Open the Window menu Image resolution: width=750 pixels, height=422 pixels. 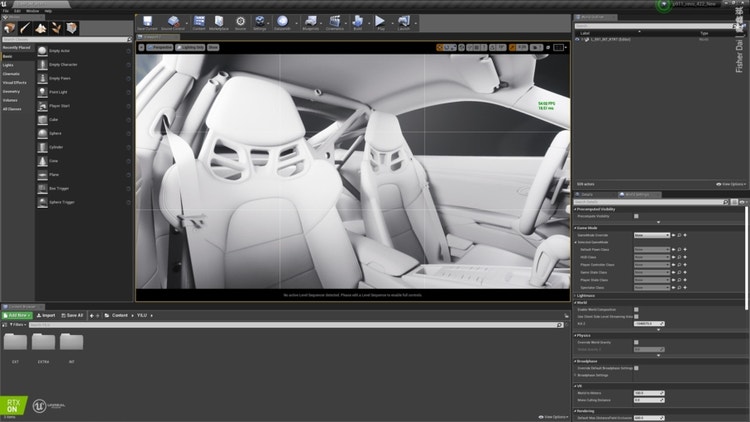[32, 11]
